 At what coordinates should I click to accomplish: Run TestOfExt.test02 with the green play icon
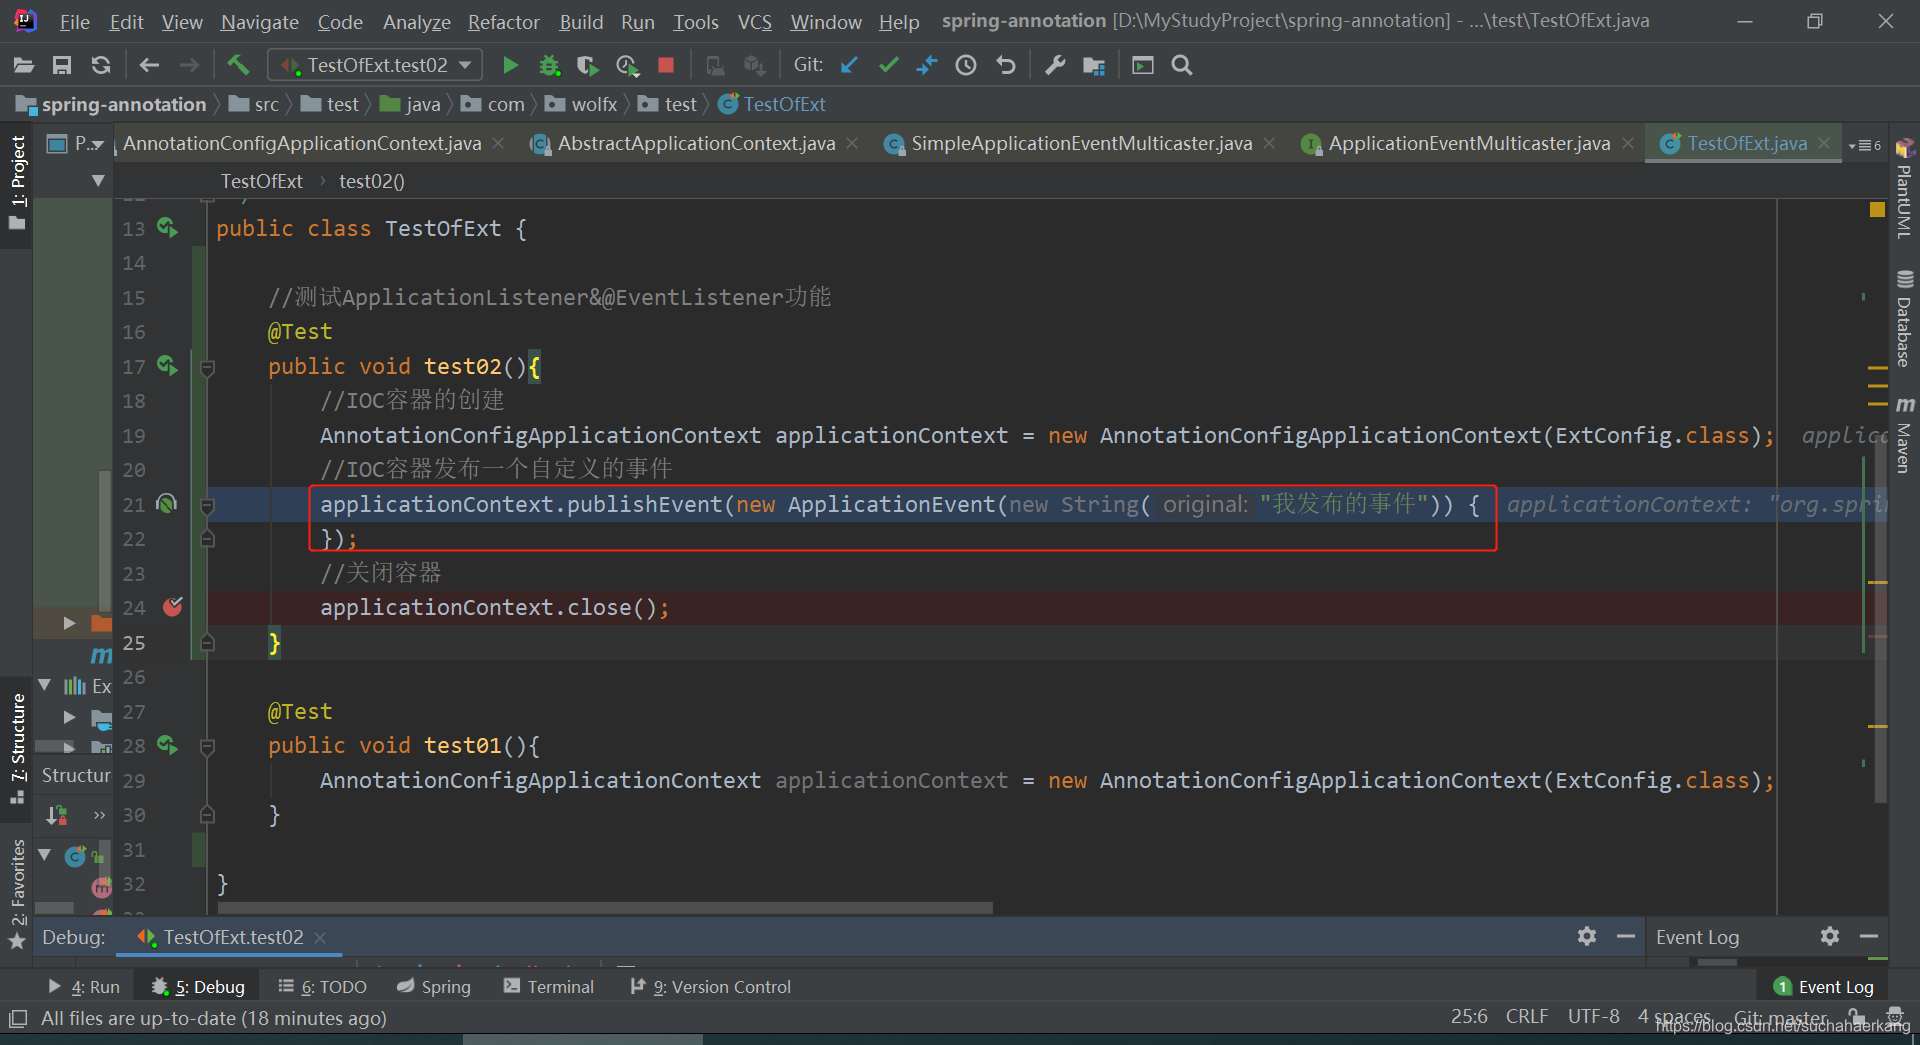(x=510, y=65)
